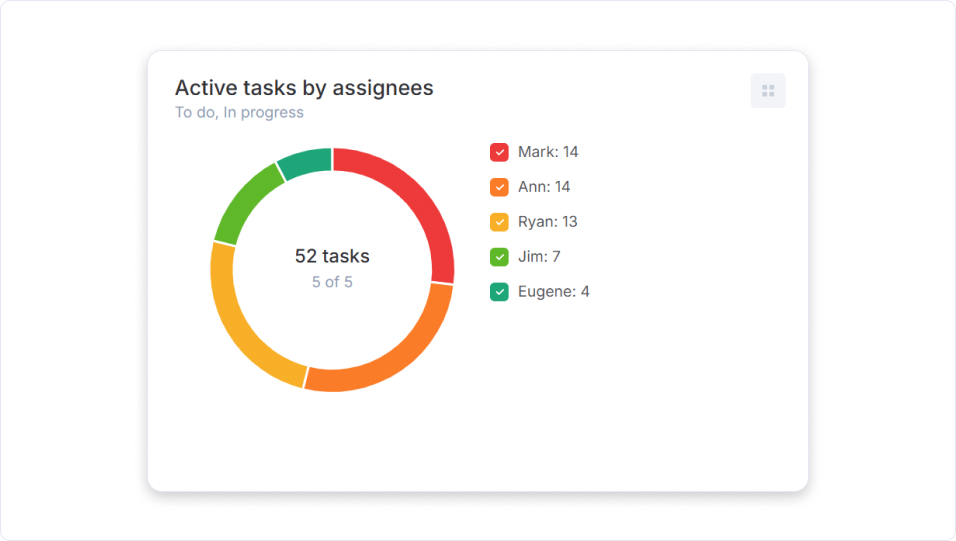Toggle the teal Eugene checkbox
The height and width of the screenshot is (541, 956).
point(500,292)
